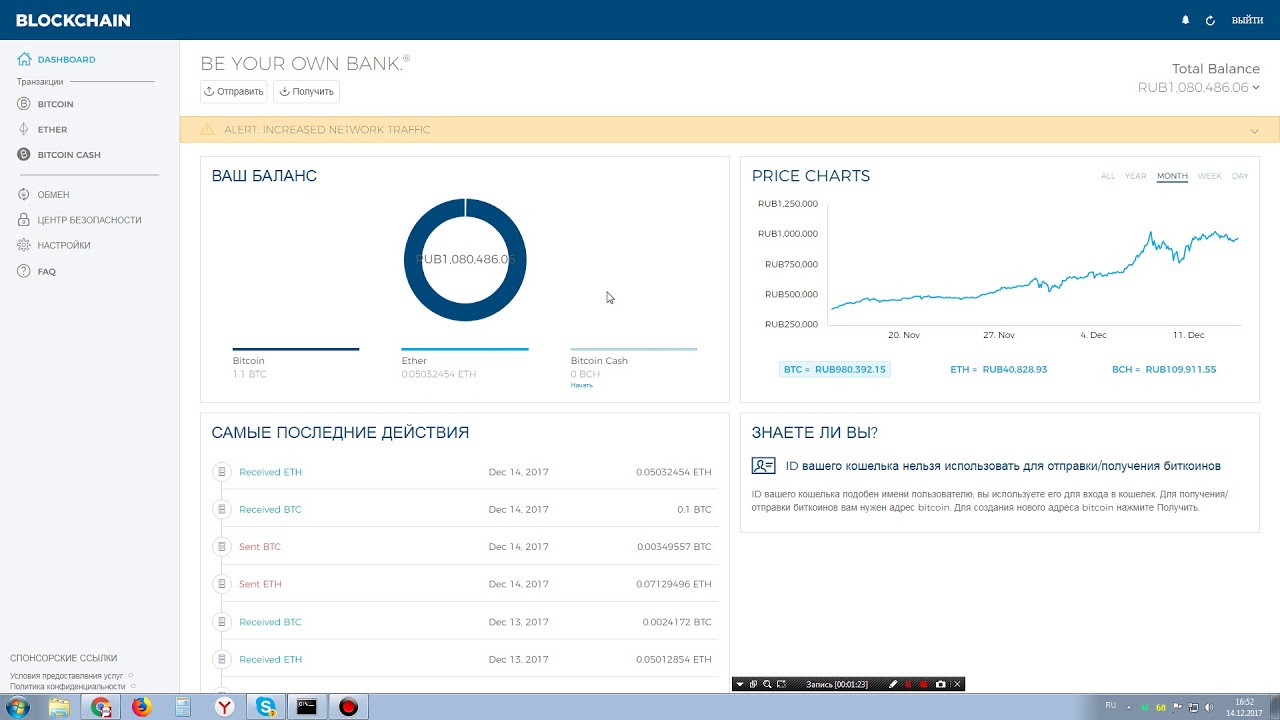Click the Отправить send button
The image size is (1280, 720).
coord(234,91)
